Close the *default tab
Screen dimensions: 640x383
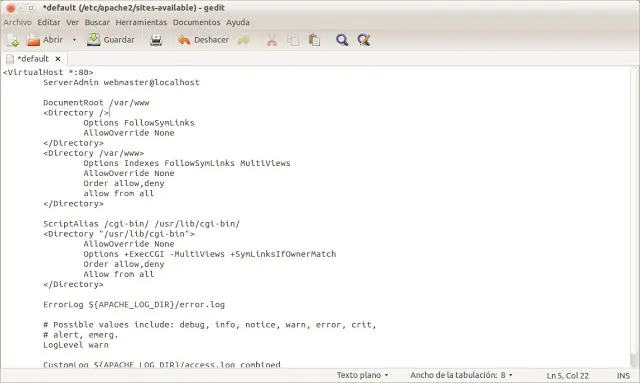pyautogui.click(x=58, y=59)
